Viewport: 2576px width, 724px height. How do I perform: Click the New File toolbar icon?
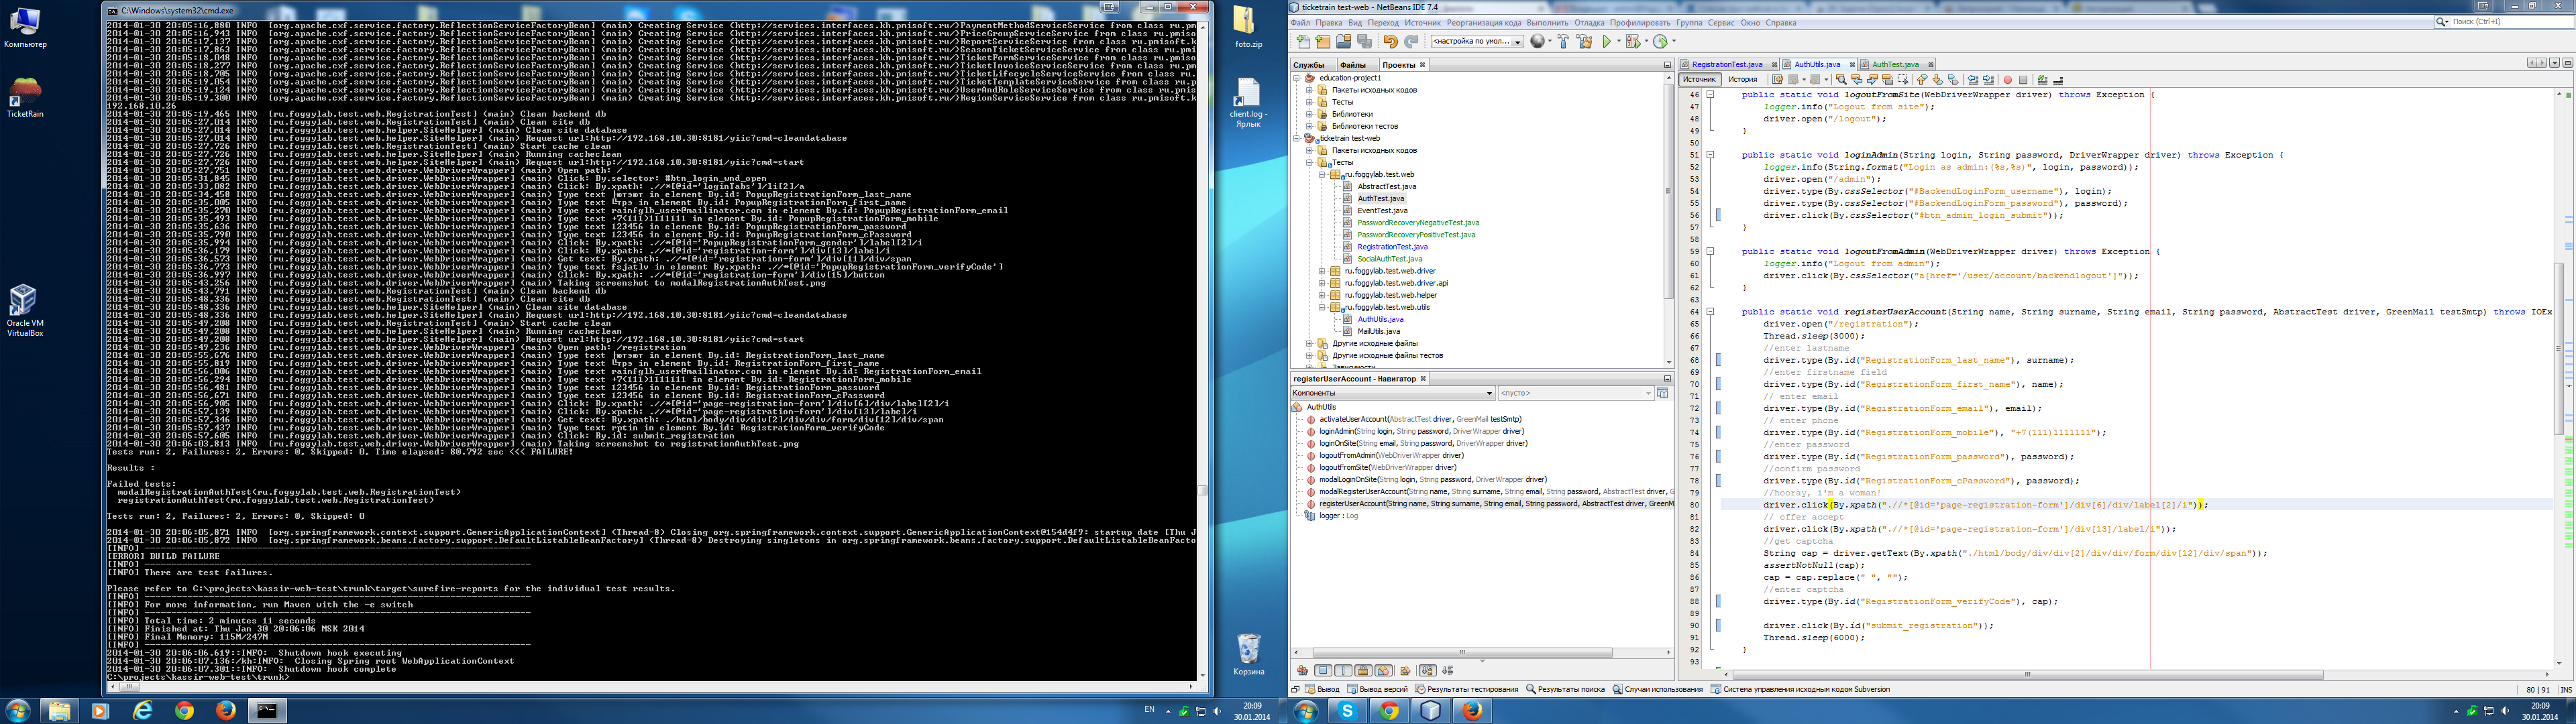coord(1303,41)
